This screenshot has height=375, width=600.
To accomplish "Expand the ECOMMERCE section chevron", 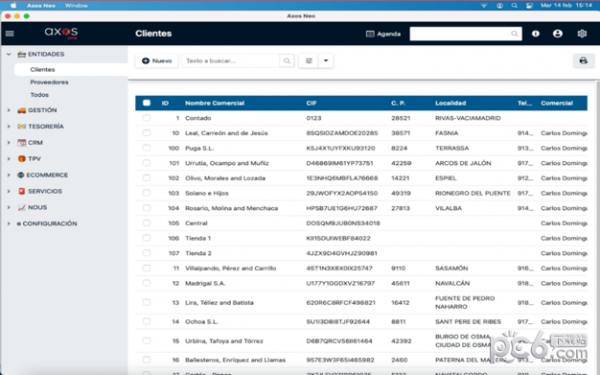I will pos(8,175).
